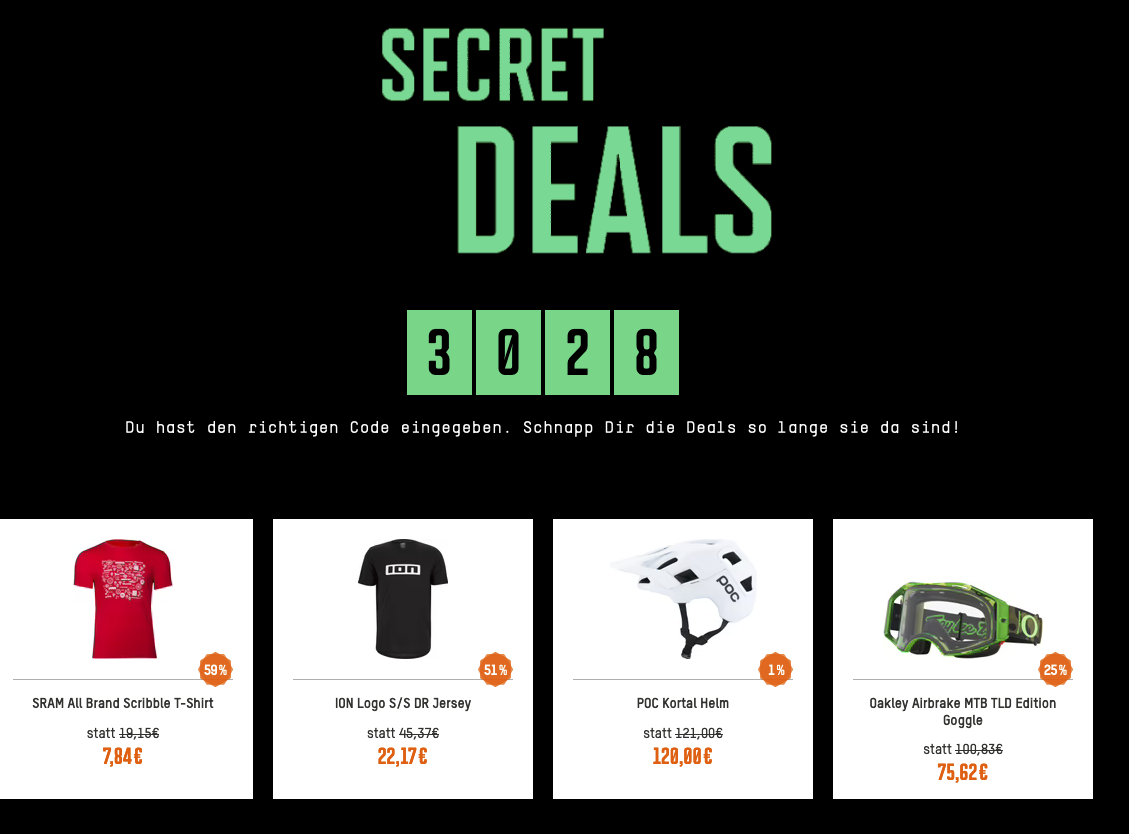Click the first code digit box showing 3
Viewport: 1129px width, 834px height.
pyautogui.click(x=439, y=352)
